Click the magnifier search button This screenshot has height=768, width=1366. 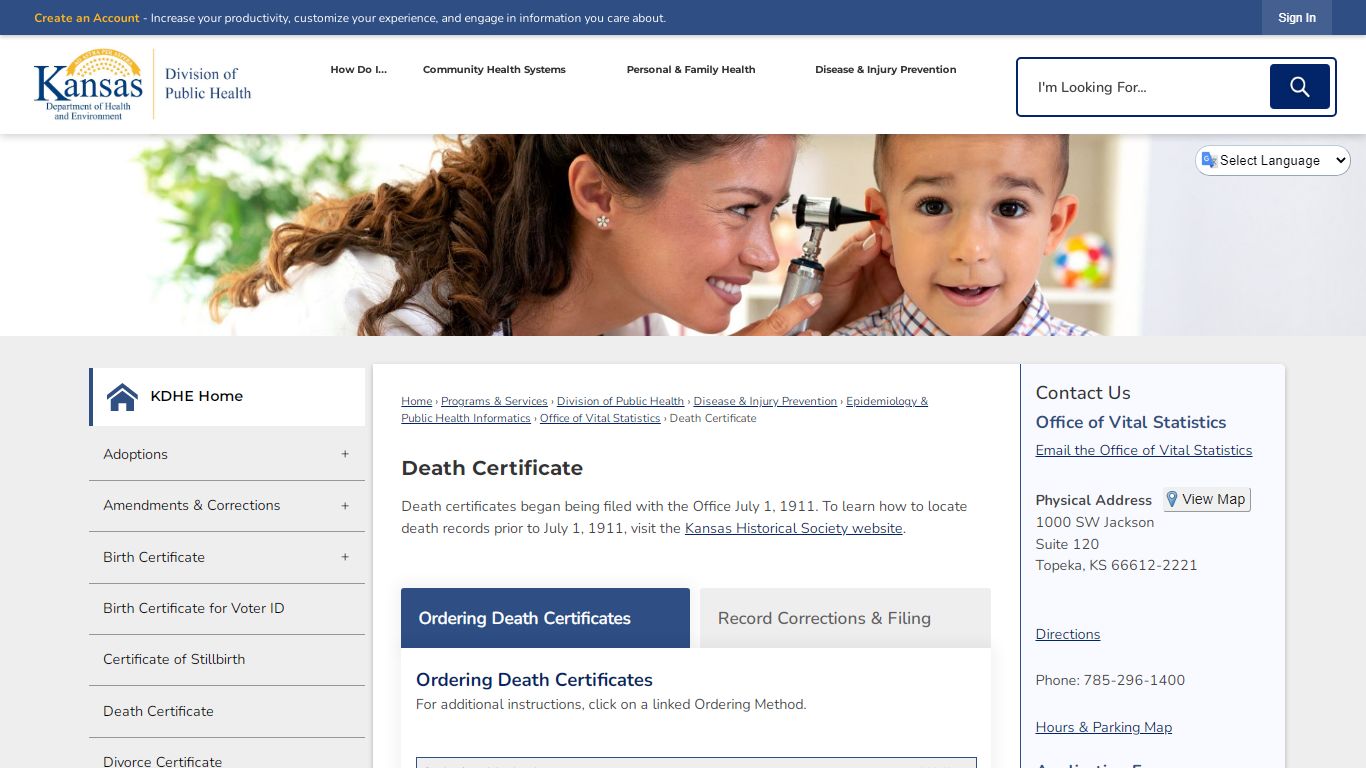(x=1299, y=87)
